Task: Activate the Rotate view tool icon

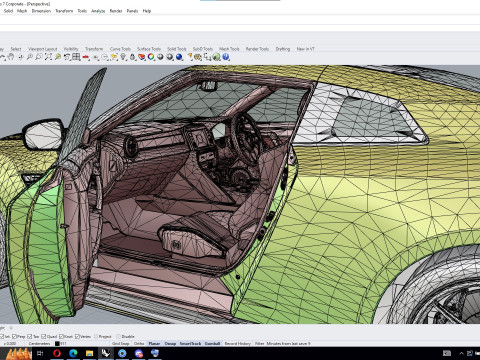Action: pyautogui.click(x=21, y=57)
